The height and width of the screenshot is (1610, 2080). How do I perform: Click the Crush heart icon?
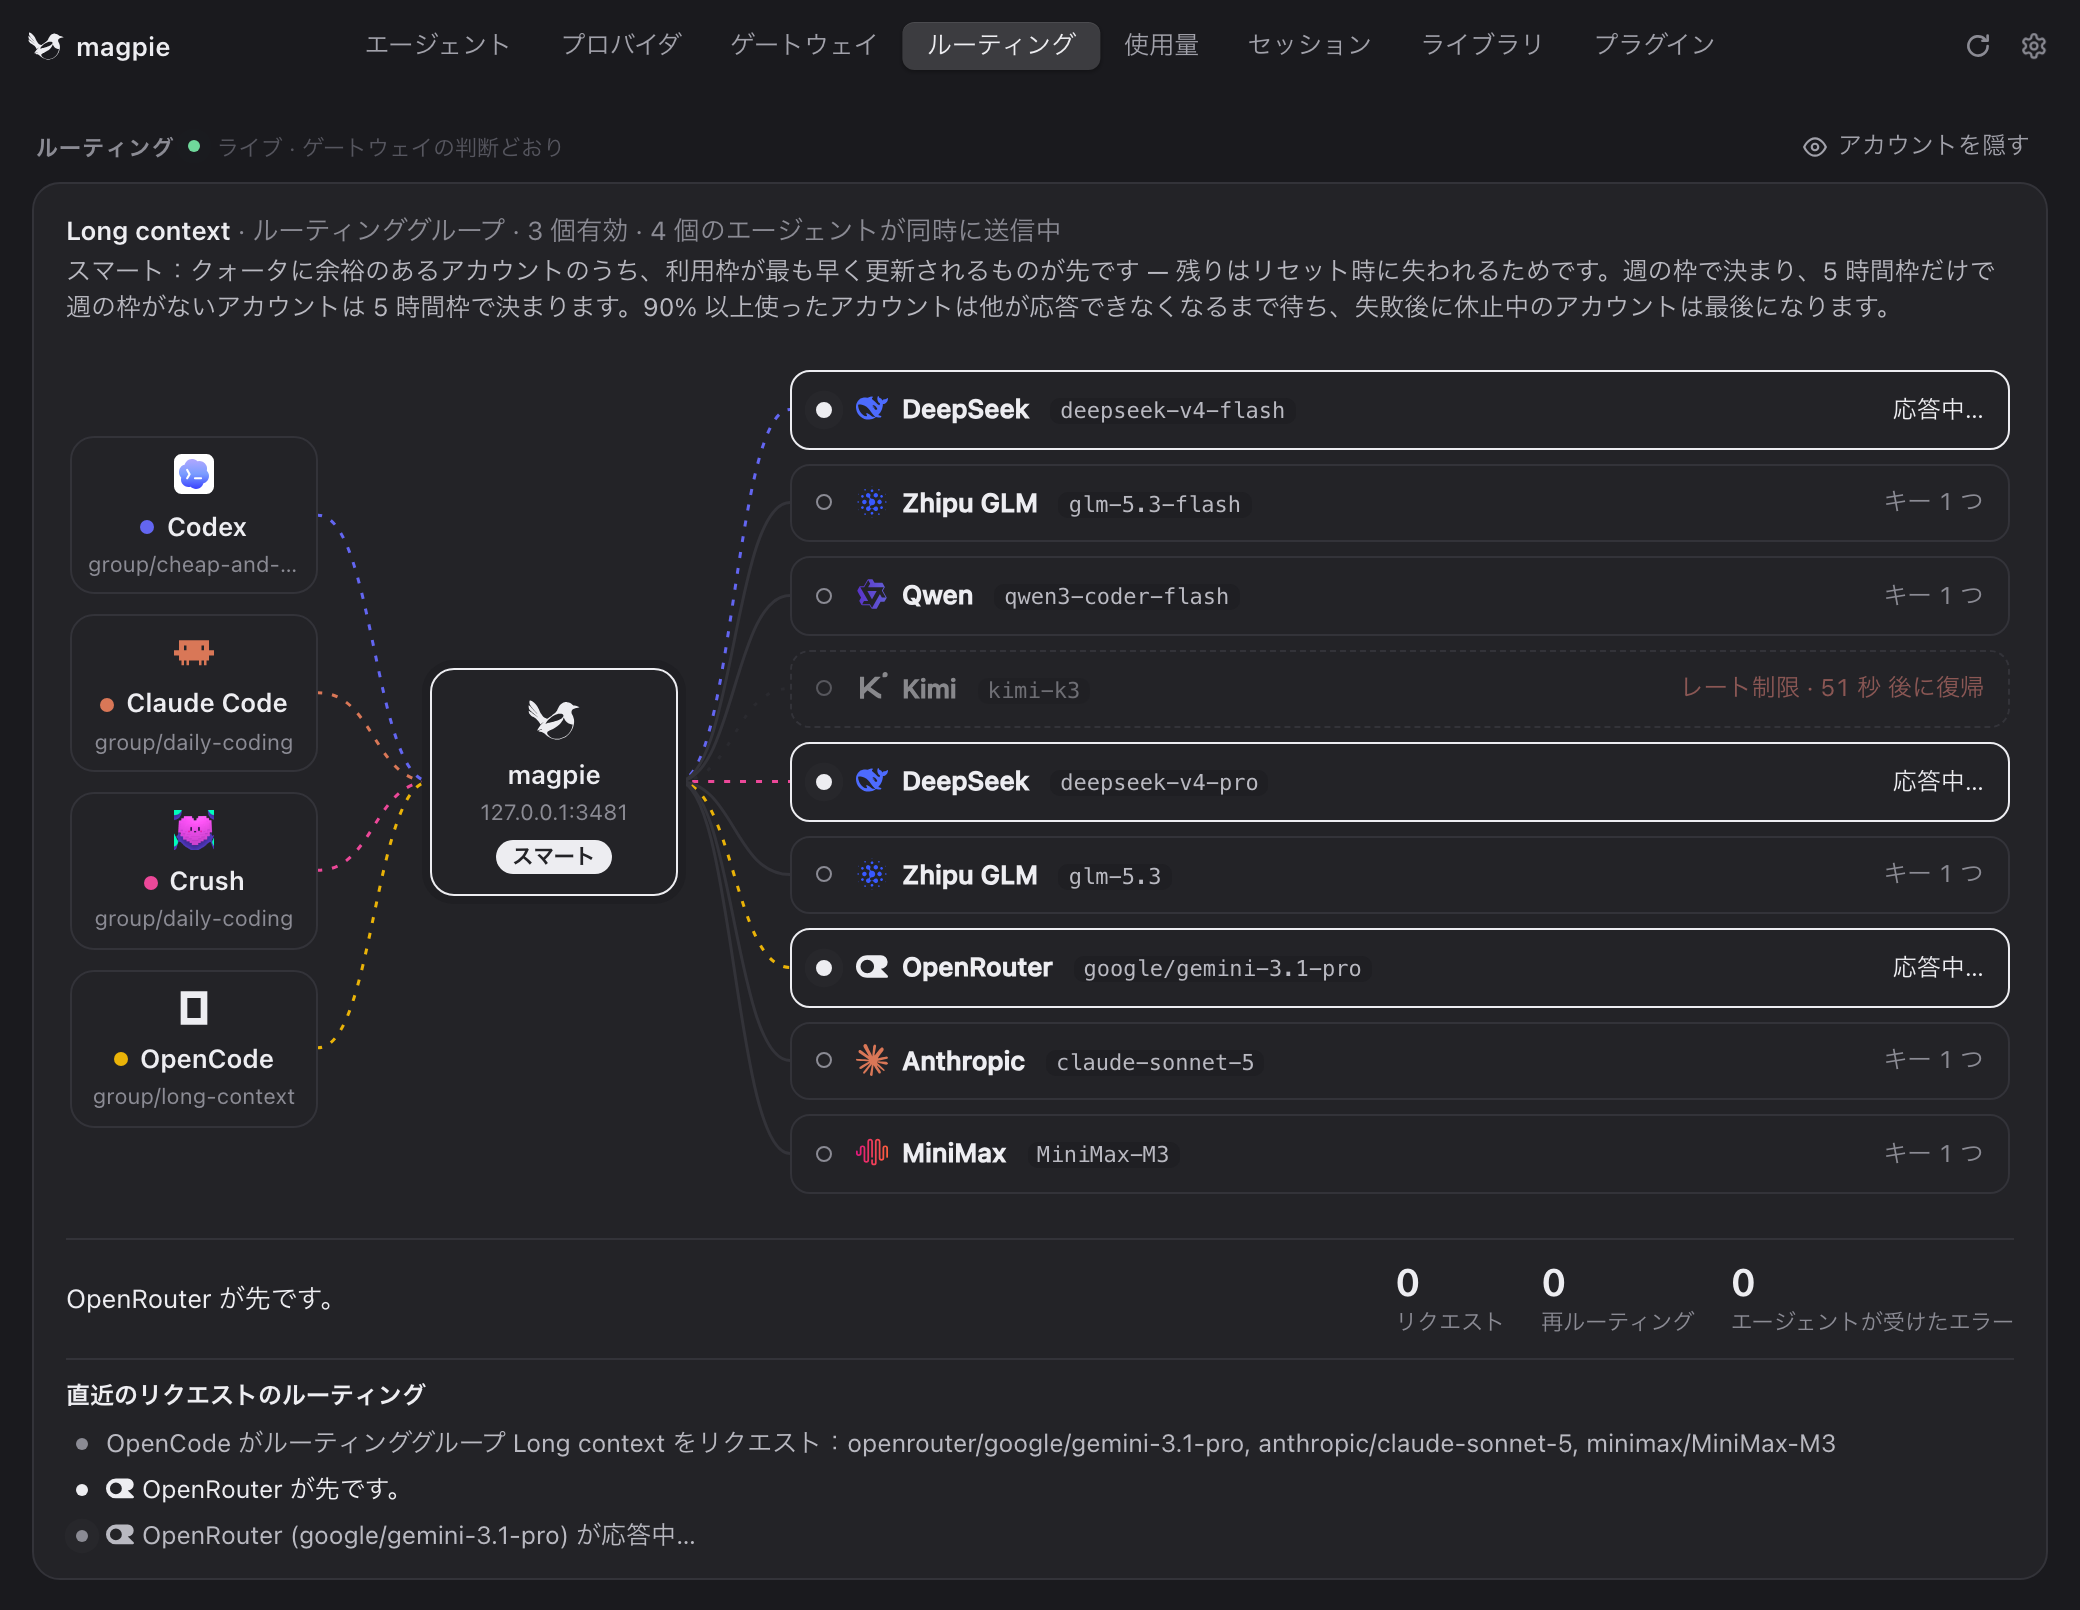(194, 830)
